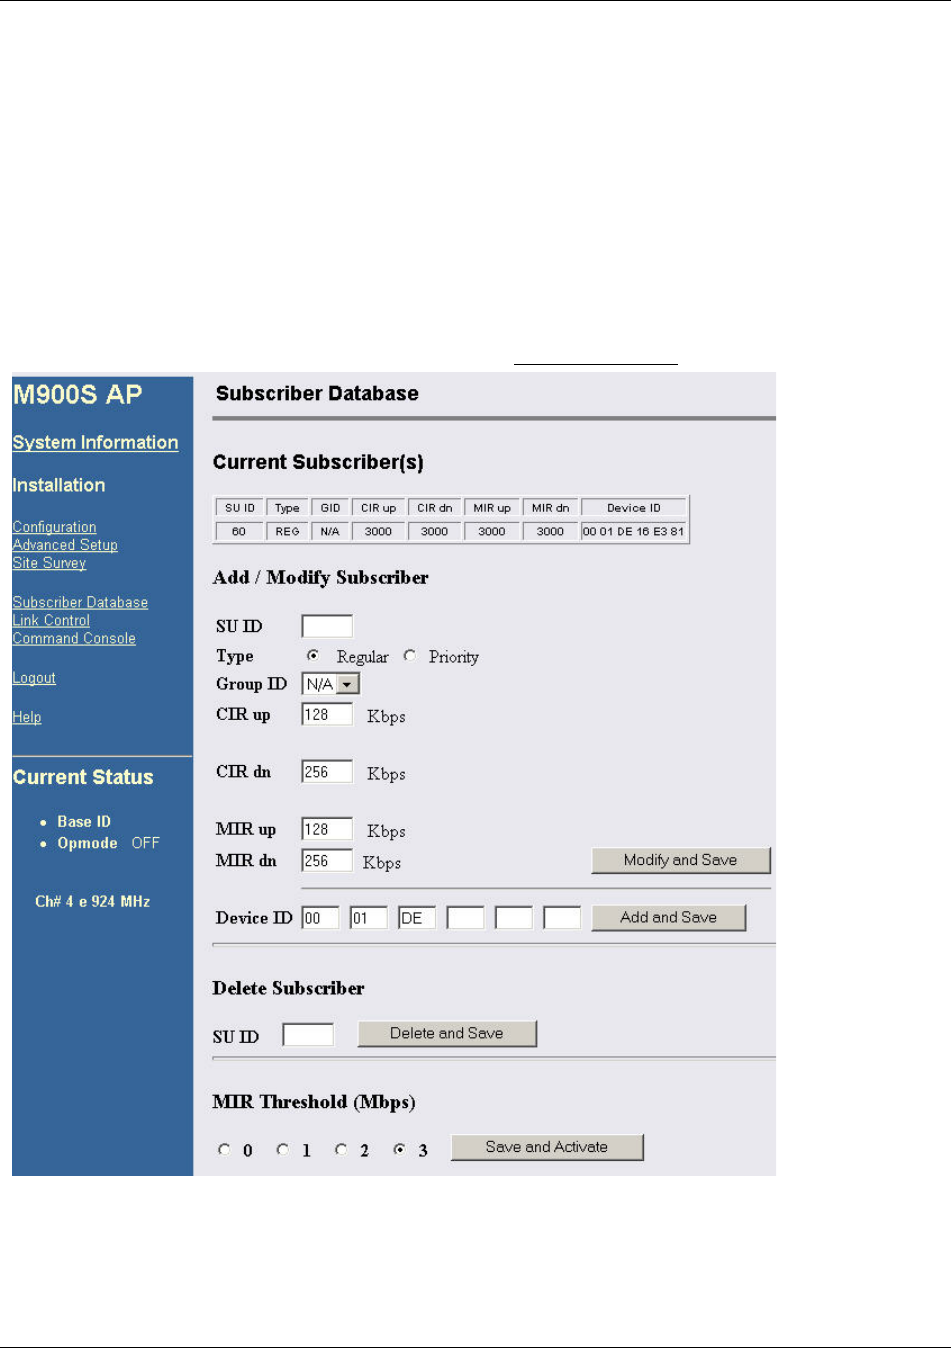Expand the Group ID dropdown

coord(347,684)
